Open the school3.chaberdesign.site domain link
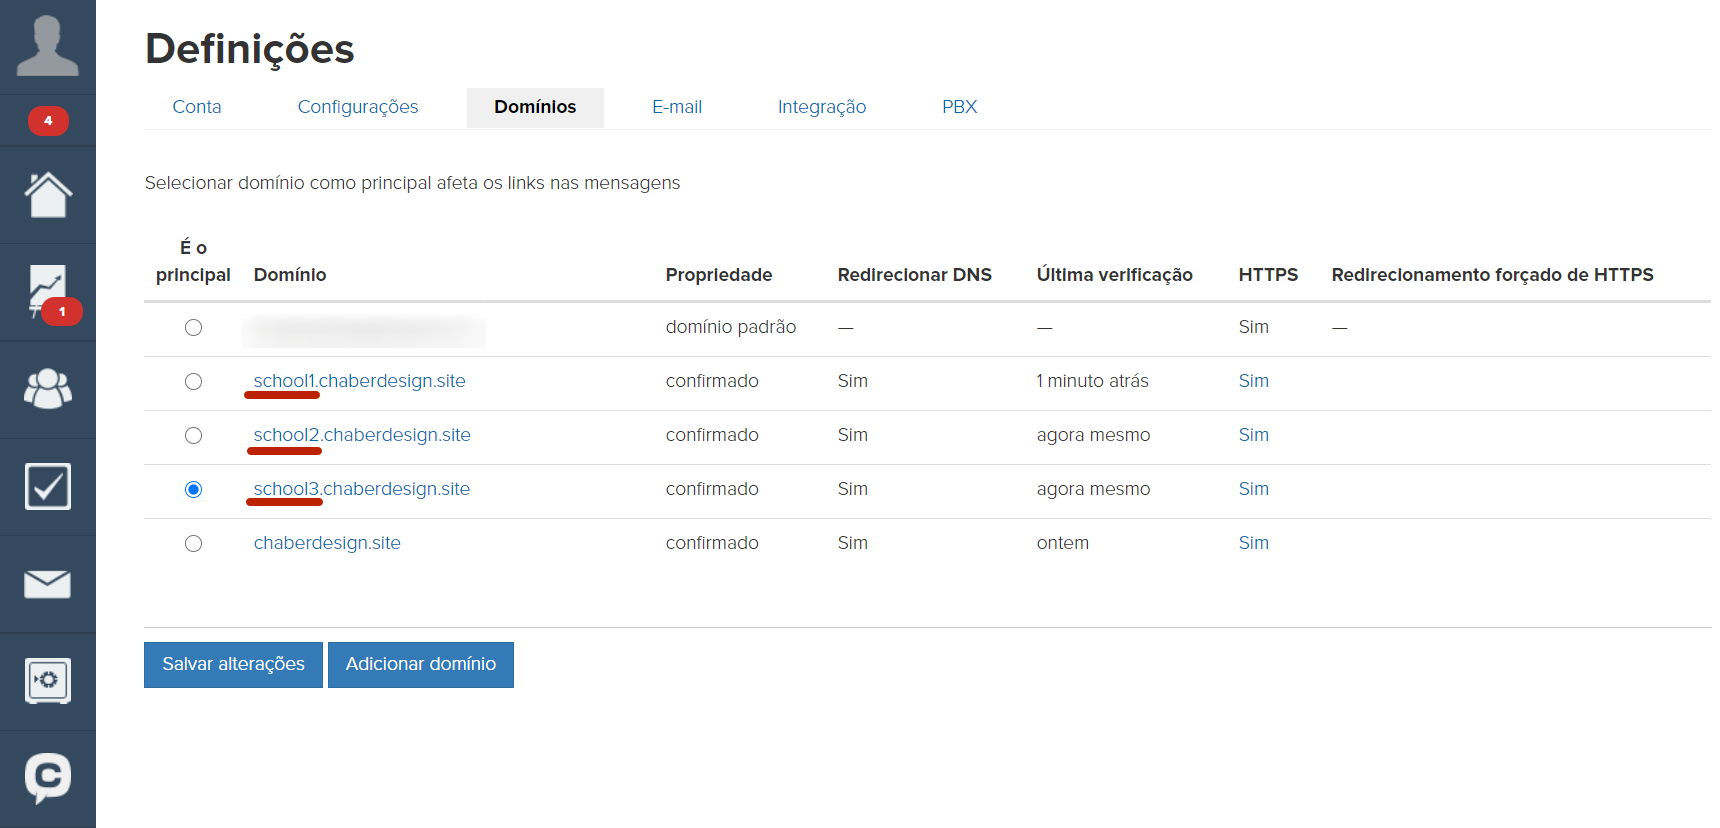The image size is (1720, 828). (x=362, y=489)
